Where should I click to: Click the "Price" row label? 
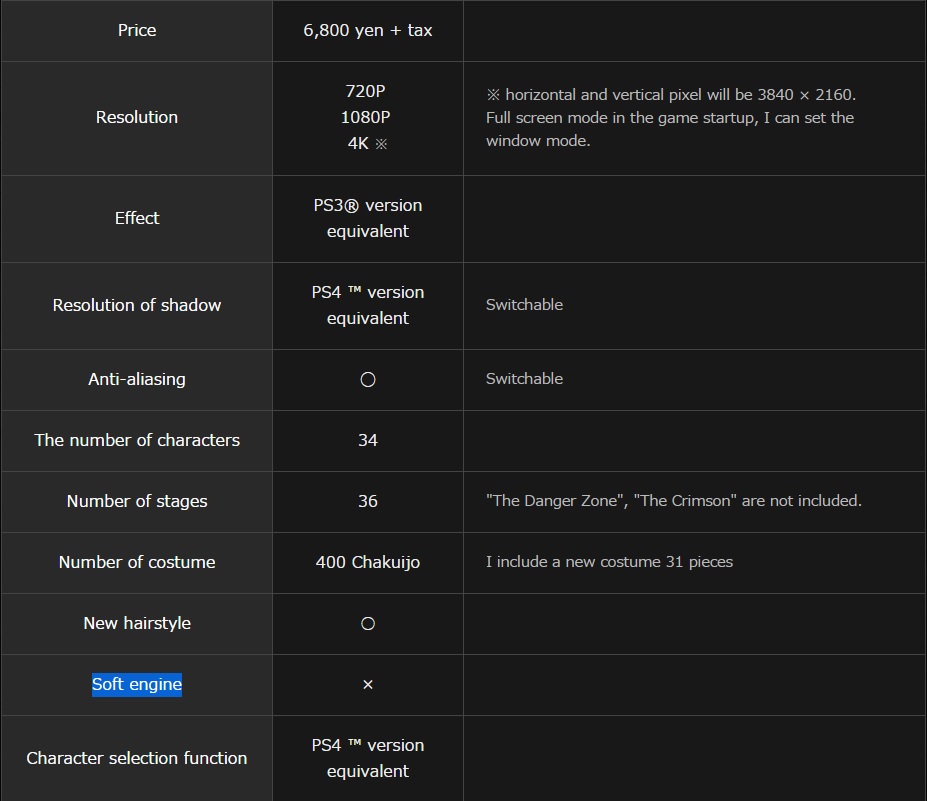click(137, 31)
